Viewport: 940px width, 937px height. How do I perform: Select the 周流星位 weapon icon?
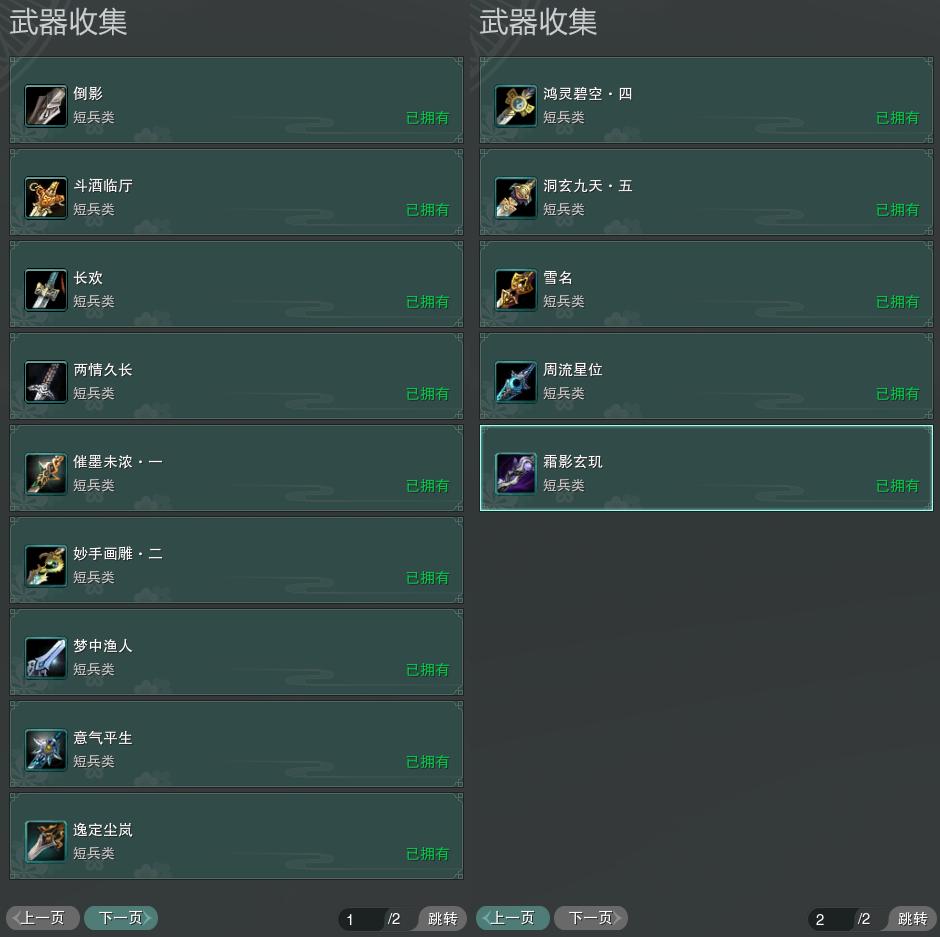(516, 382)
